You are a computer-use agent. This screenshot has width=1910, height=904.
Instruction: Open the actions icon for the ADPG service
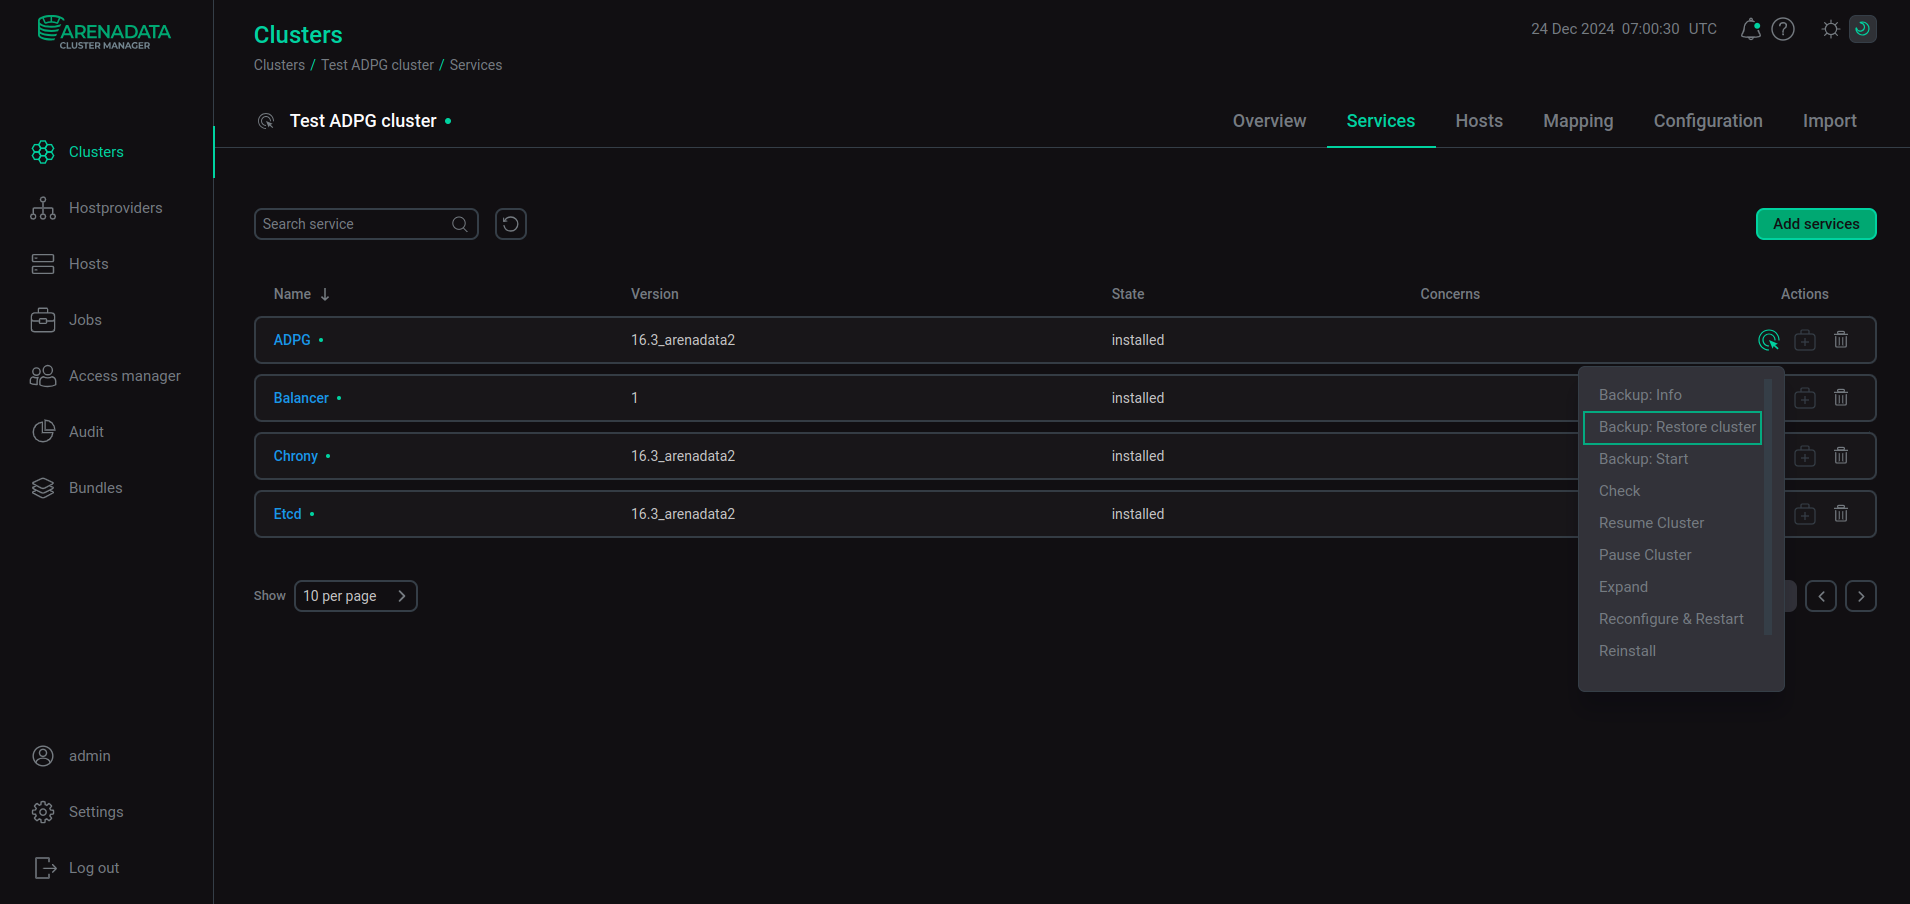click(x=1769, y=340)
